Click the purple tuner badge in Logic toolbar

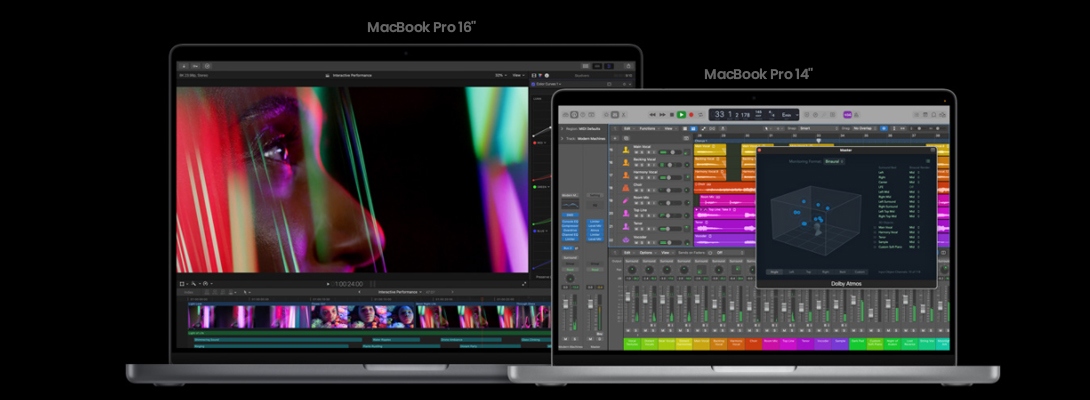pos(847,115)
